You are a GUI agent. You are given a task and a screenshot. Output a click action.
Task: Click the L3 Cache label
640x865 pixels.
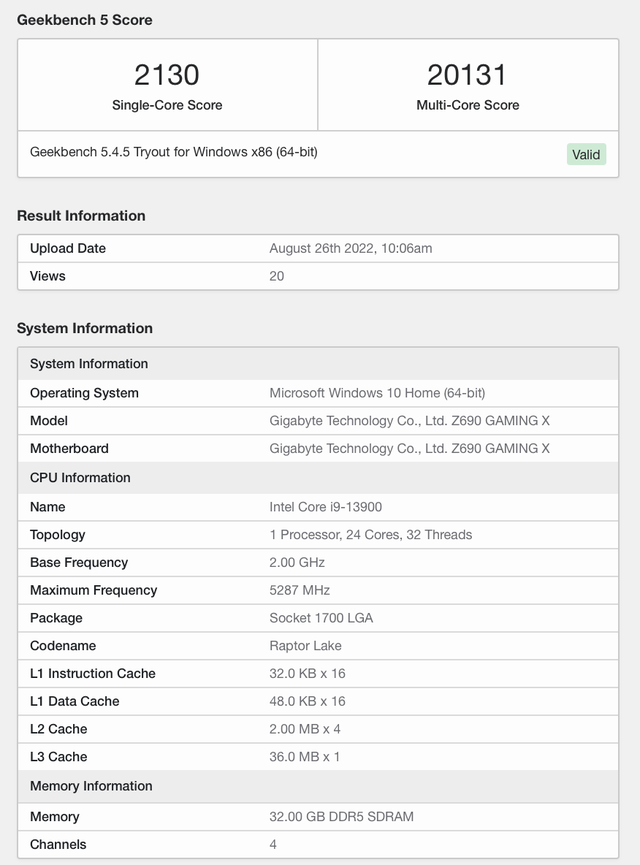58,756
